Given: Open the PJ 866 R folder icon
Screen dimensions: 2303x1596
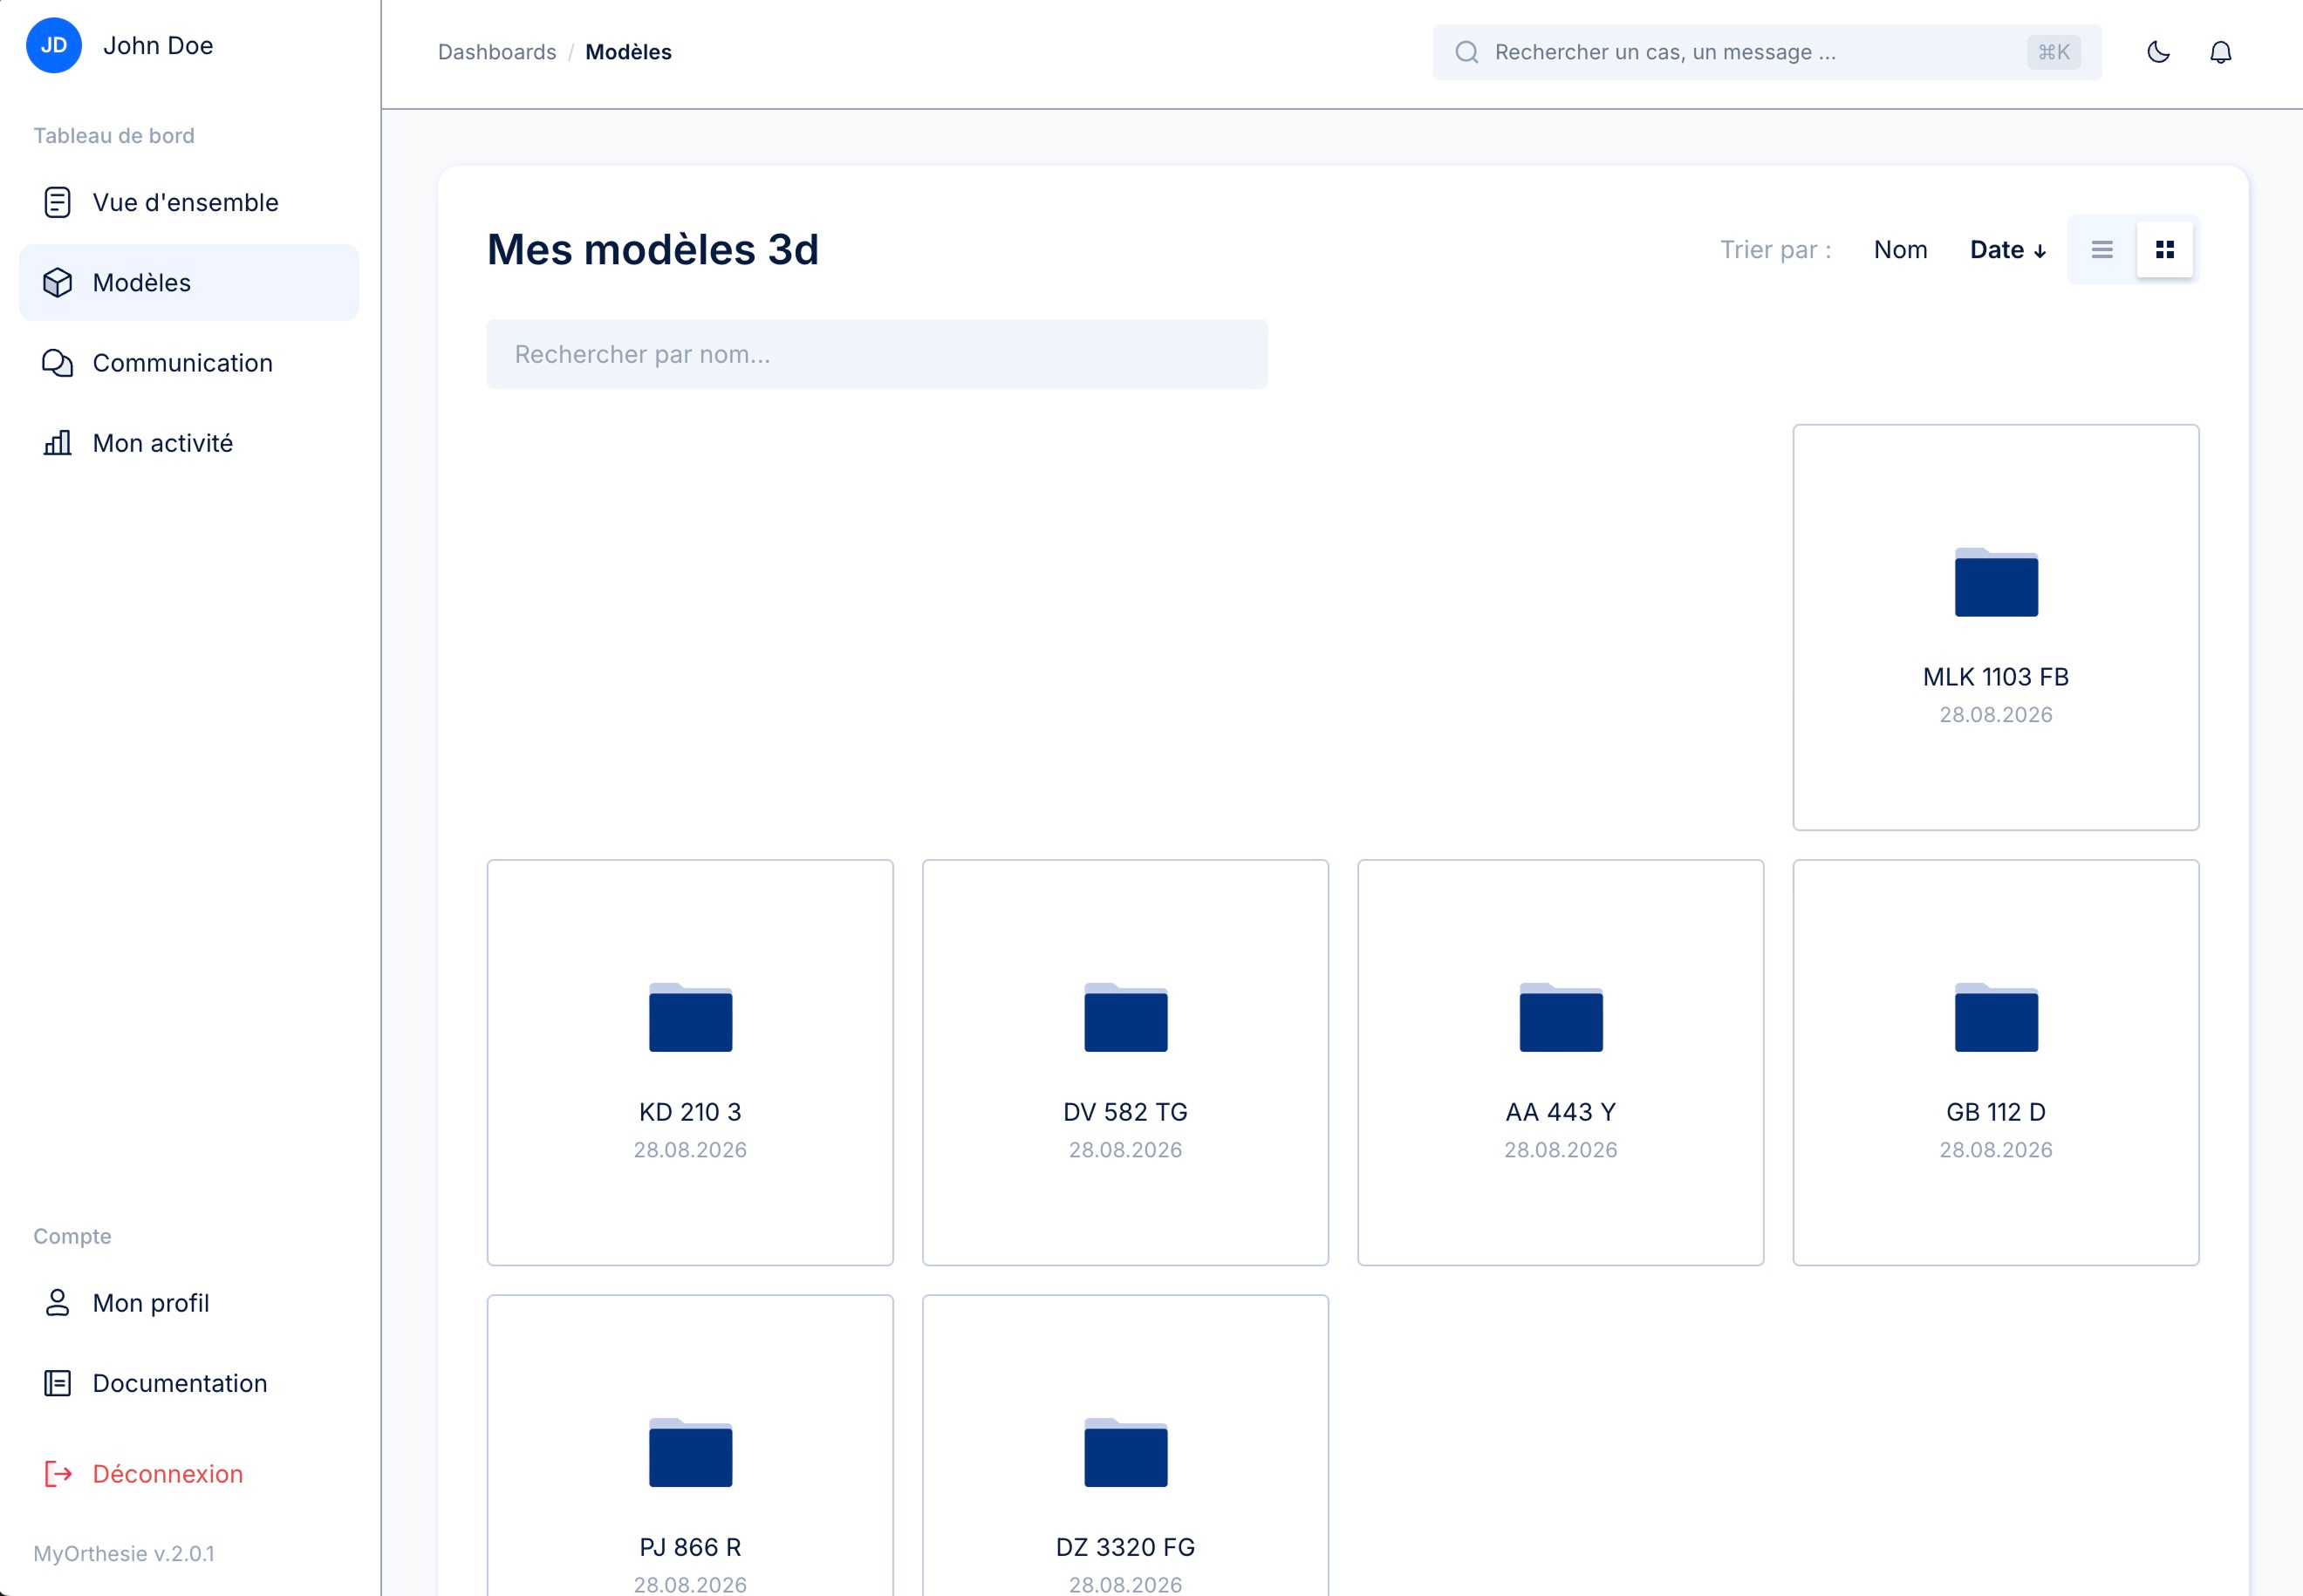Looking at the screenshot, I should [690, 1452].
